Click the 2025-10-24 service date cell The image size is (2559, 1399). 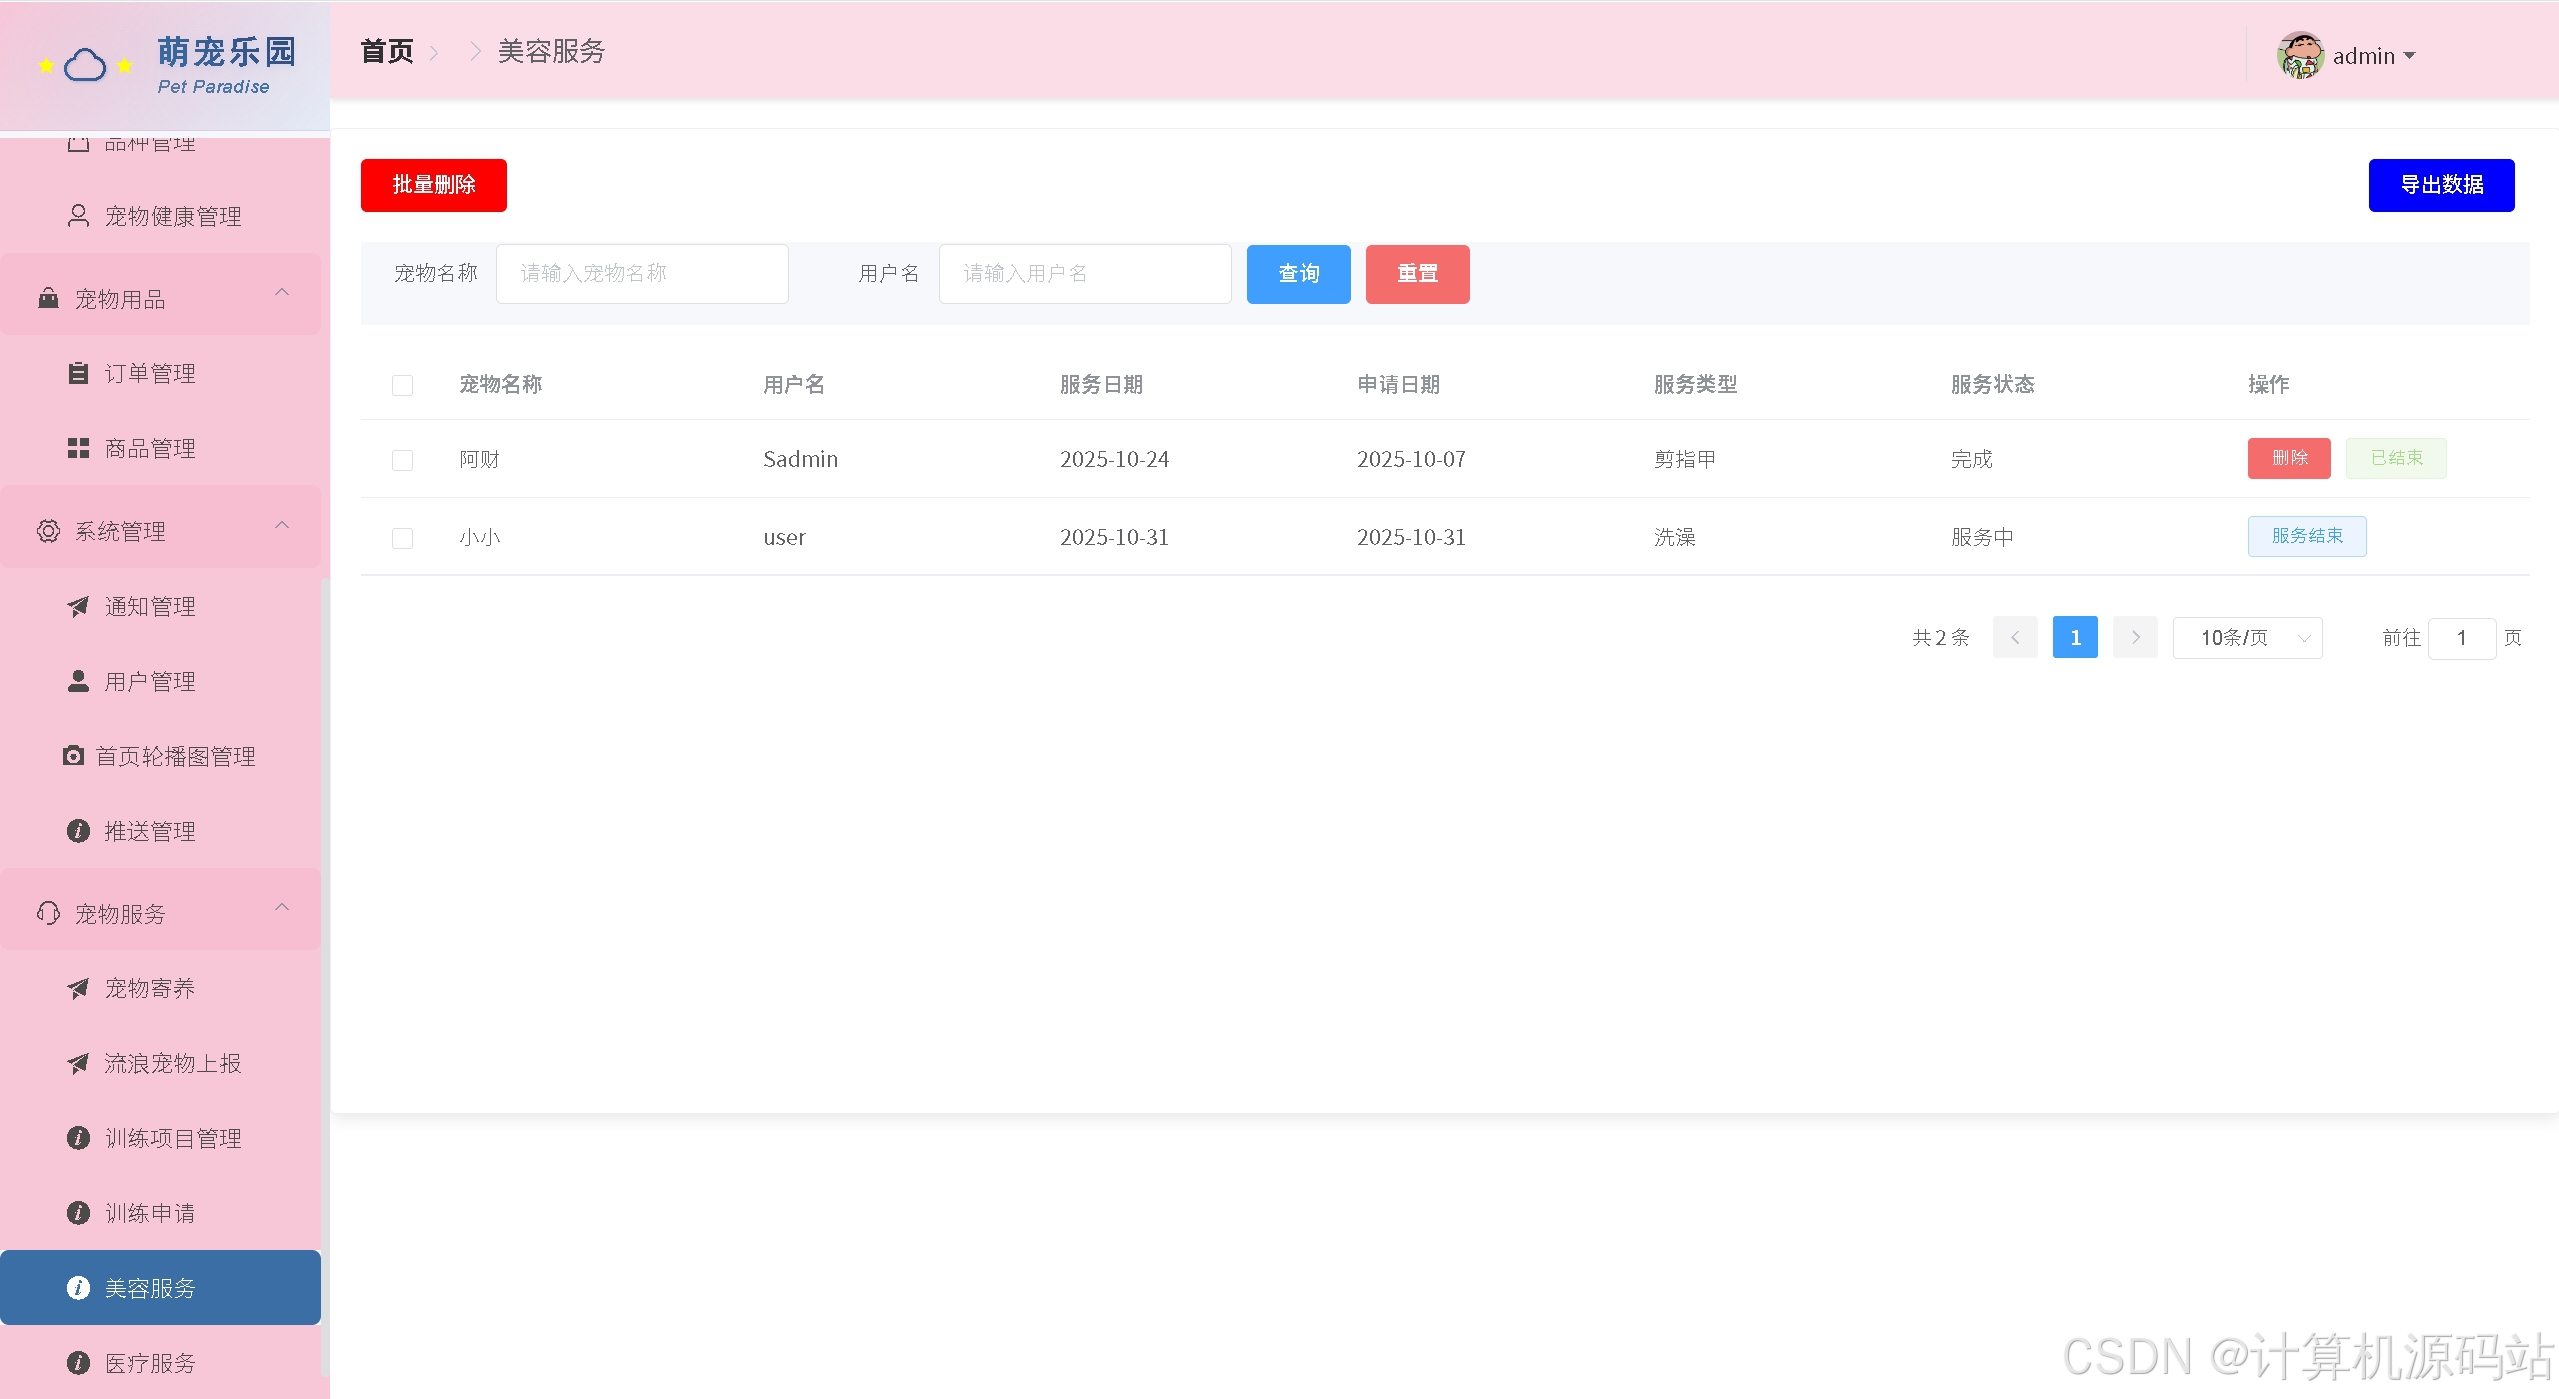[x=1114, y=459]
